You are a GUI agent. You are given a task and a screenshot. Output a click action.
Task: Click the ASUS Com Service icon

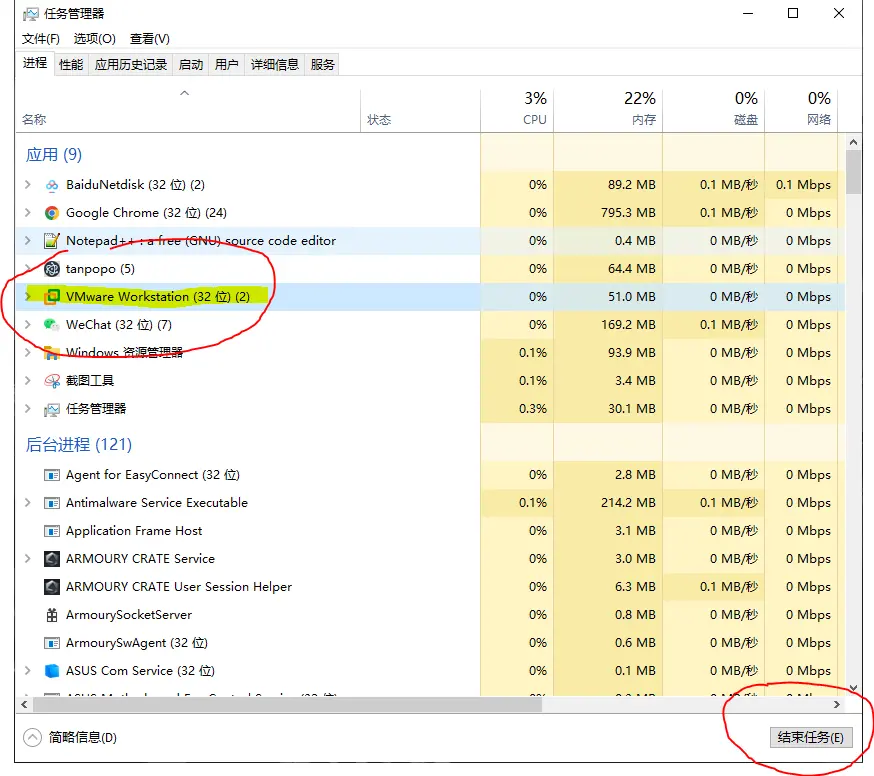tap(52, 671)
